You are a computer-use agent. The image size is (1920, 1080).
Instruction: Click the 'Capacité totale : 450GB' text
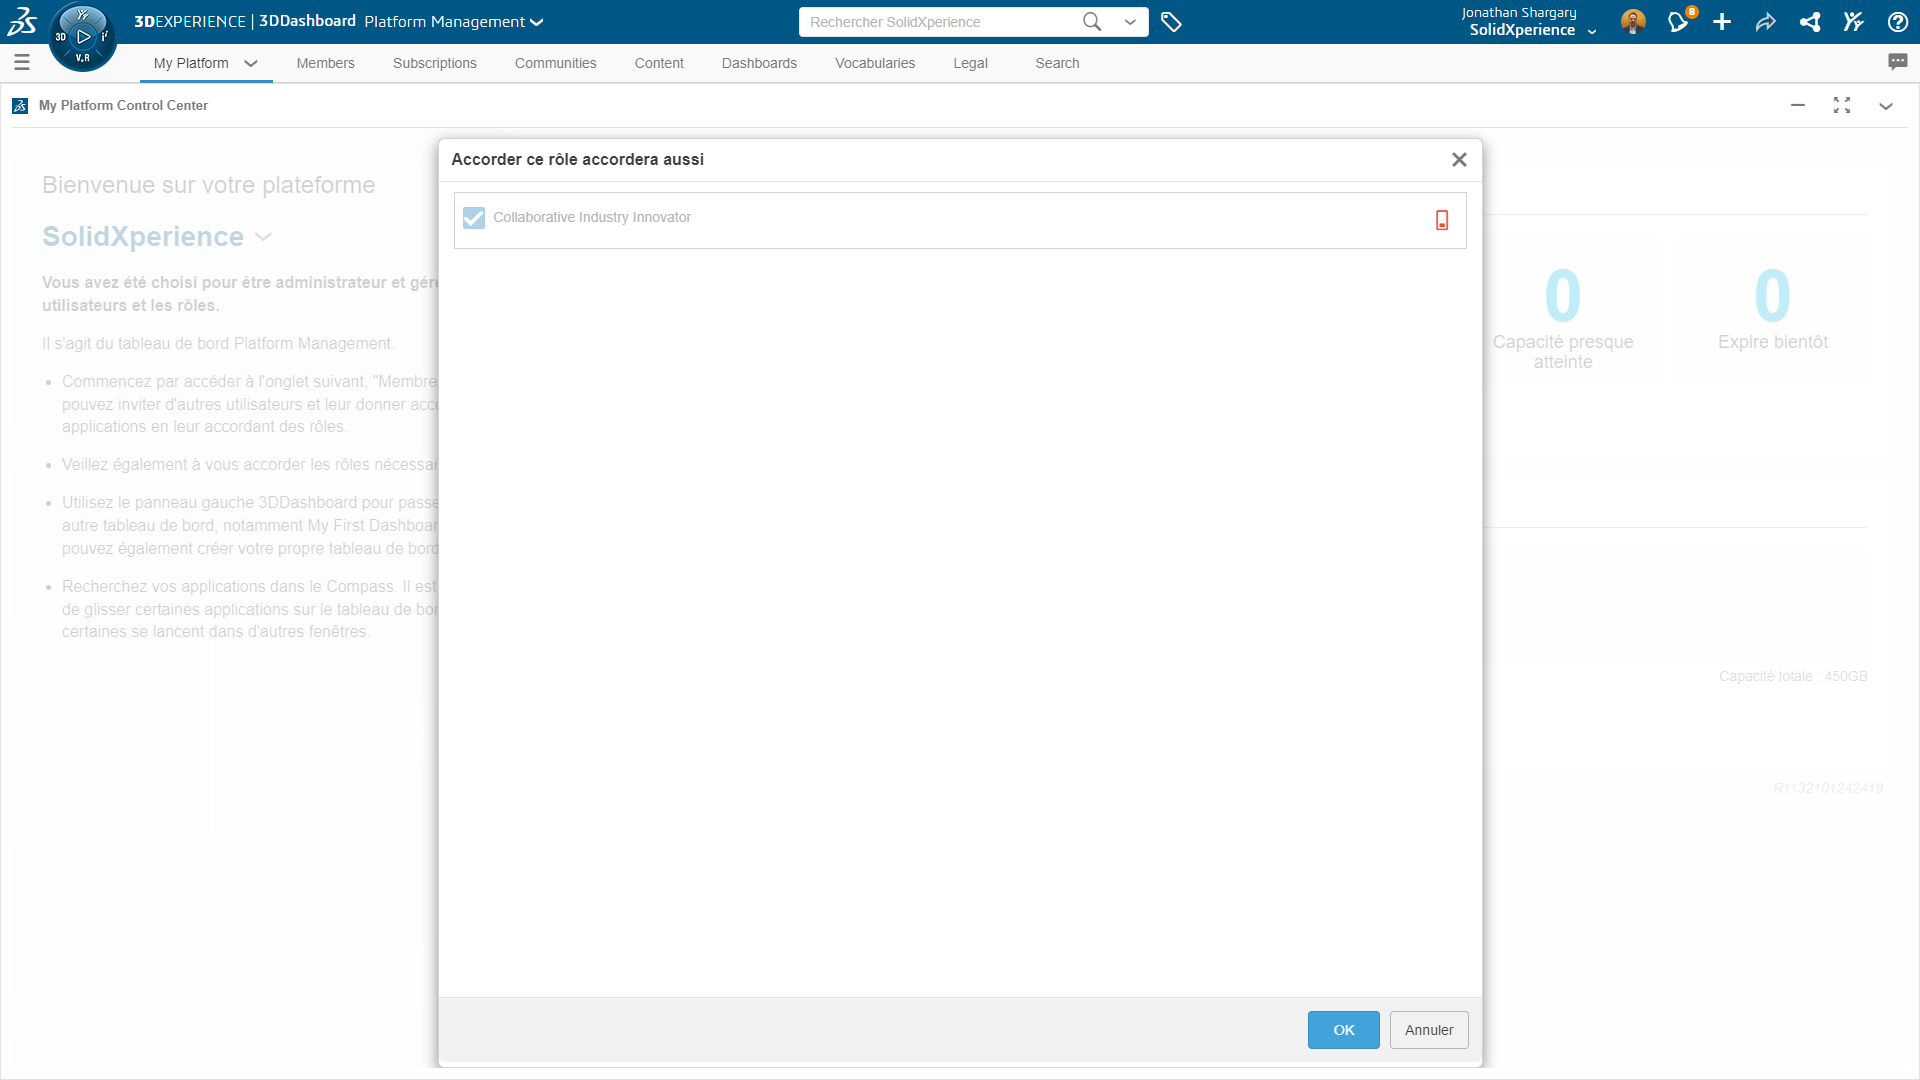click(x=1793, y=677)
